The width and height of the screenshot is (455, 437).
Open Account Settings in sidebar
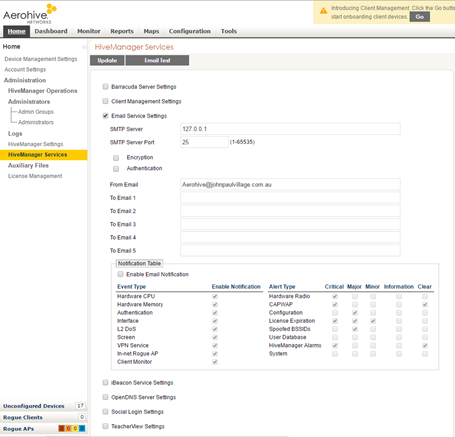25,70
